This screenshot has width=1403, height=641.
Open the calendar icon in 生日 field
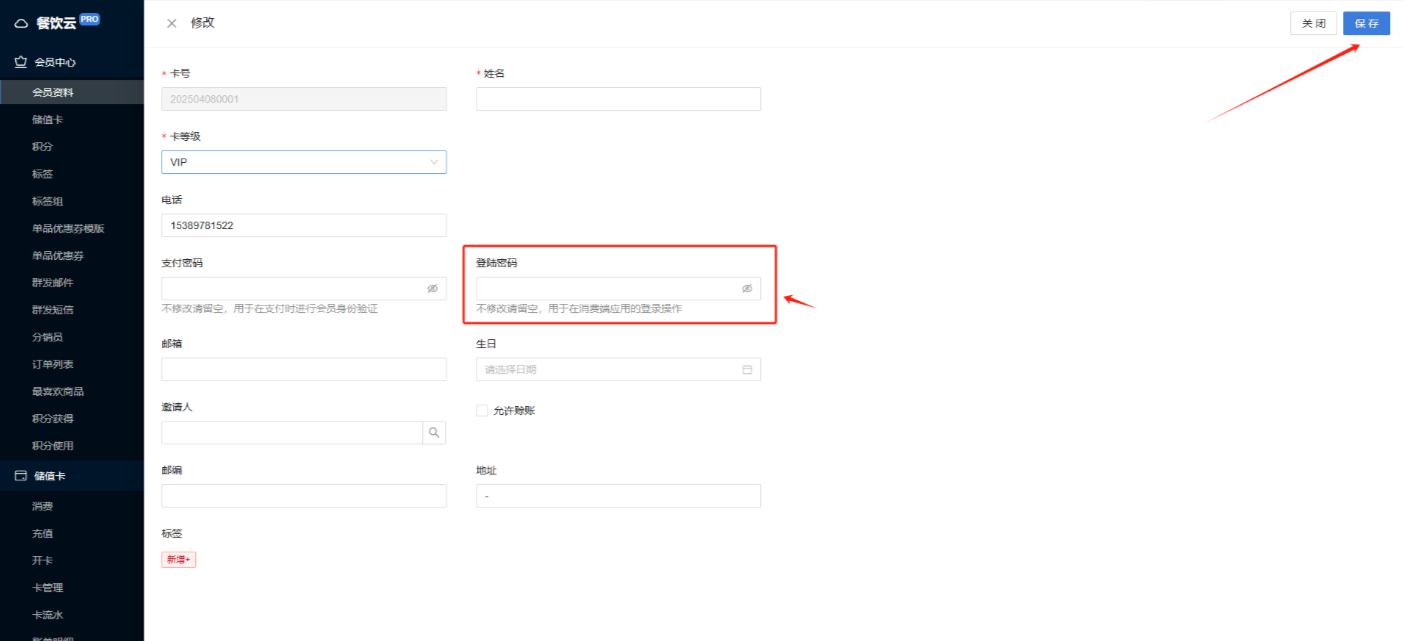click(x=747, y=369)
